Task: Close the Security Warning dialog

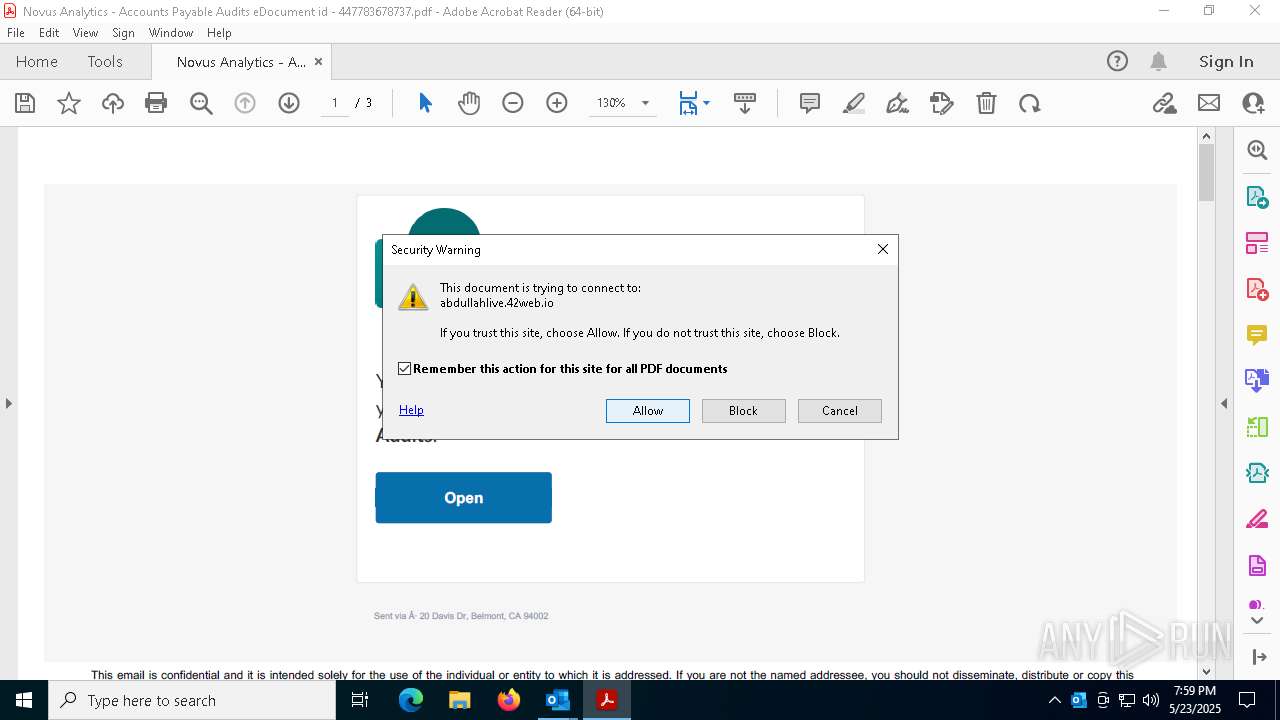Action: click(x=883, y=249)
